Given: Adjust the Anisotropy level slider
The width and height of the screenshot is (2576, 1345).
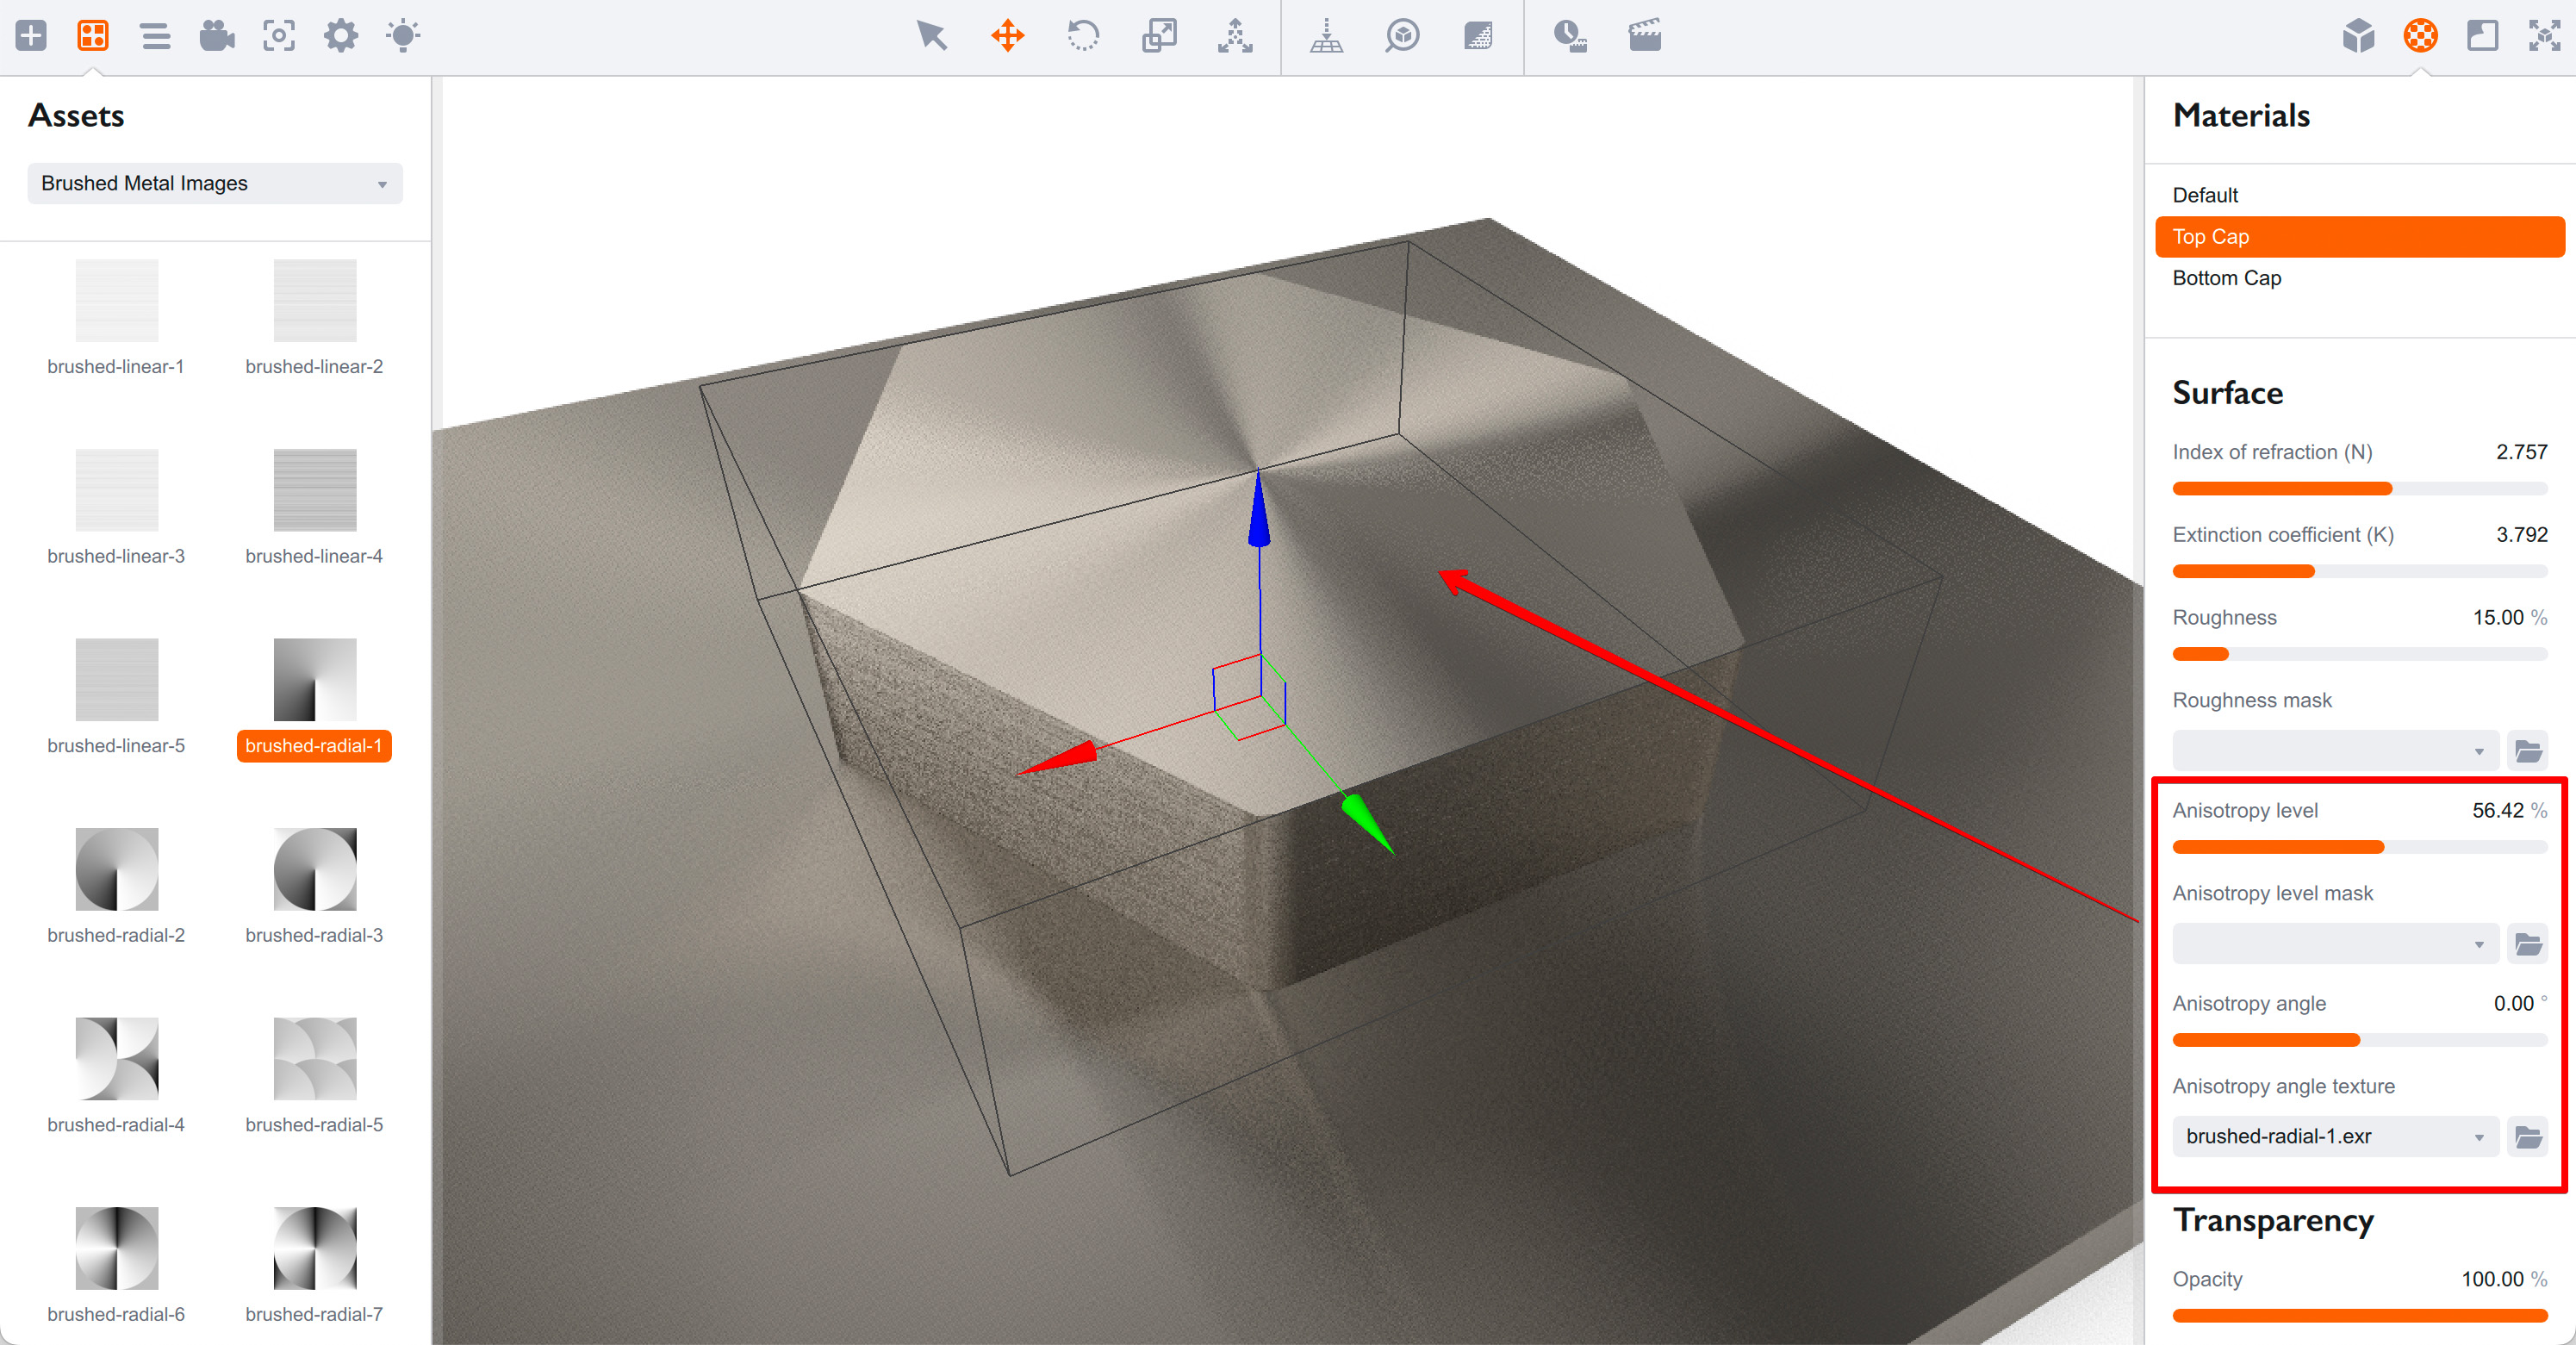Looking at the screenshot, I should pyautogui.click(x=2384, y=848).
